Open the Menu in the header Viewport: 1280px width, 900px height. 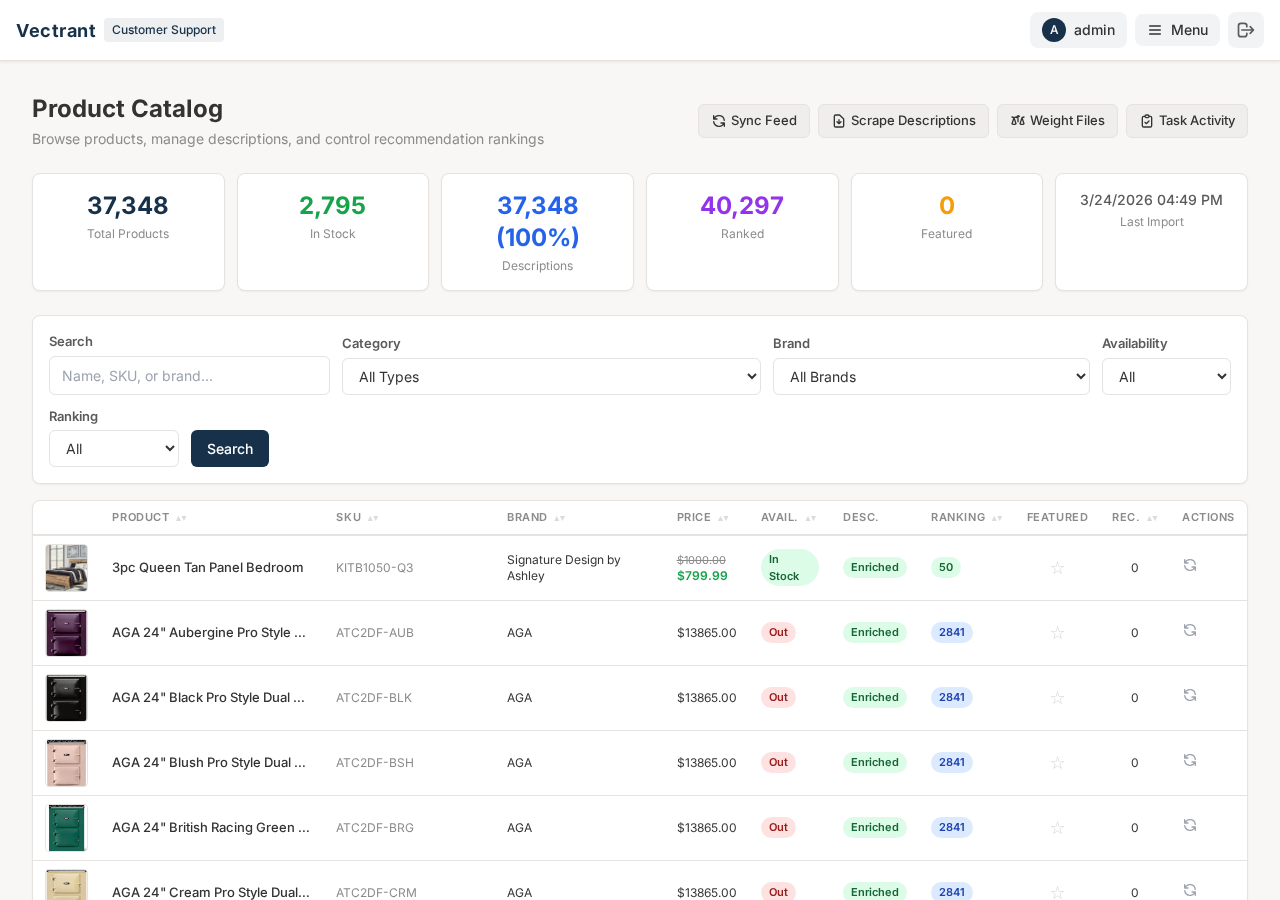tap(1177, 29)
